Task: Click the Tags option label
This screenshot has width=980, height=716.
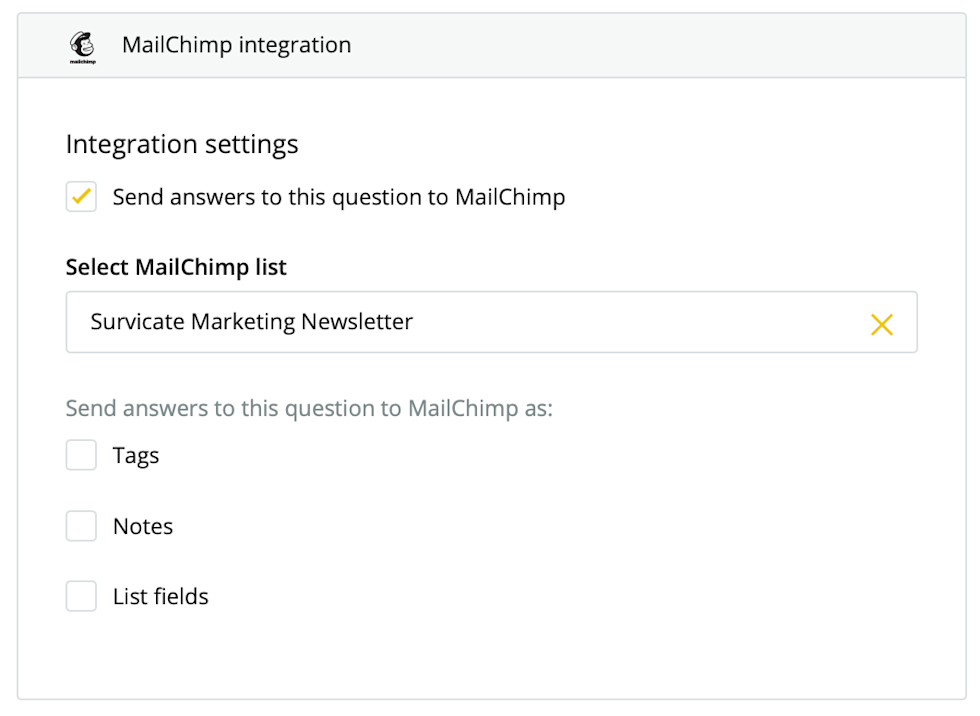Action: 136,456
